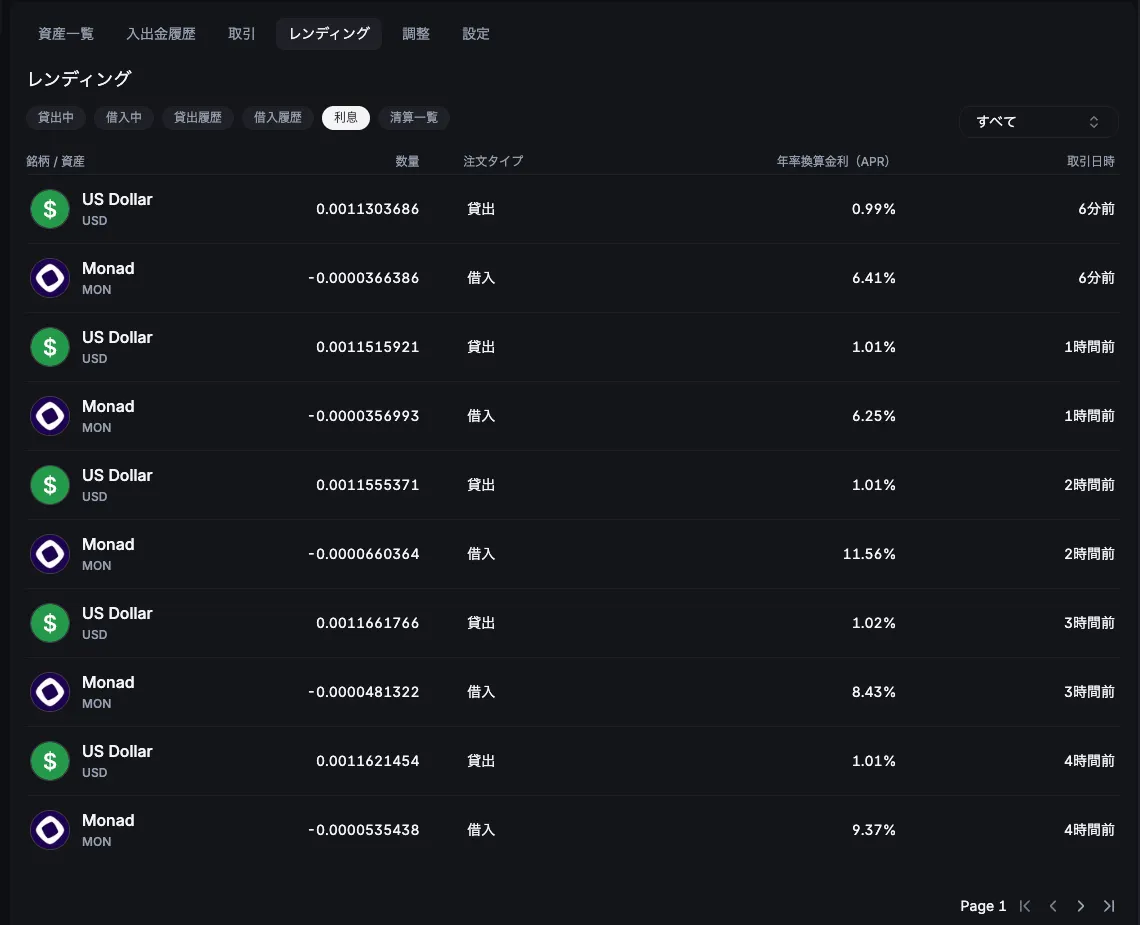
Task: Jump to the last page arrow
Action: point(1108,906)
